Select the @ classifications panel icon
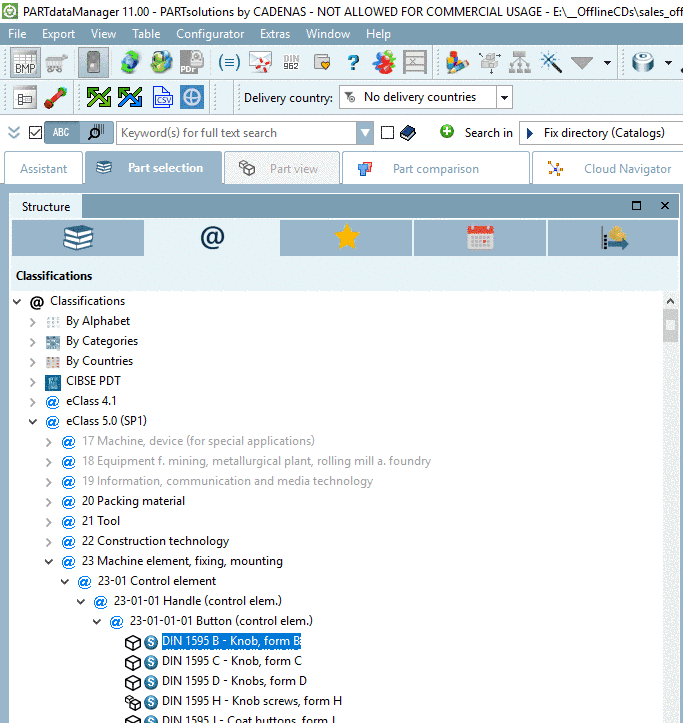 (212, 237)
